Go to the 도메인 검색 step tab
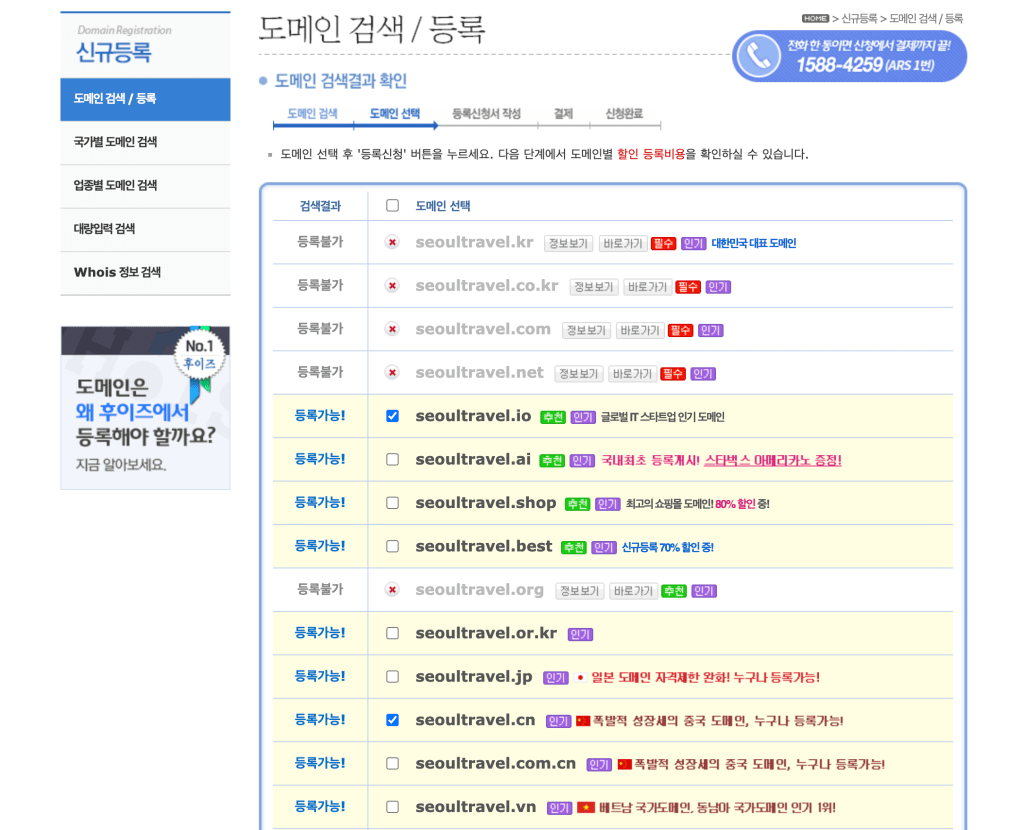1024x830 pixels. 312,114
